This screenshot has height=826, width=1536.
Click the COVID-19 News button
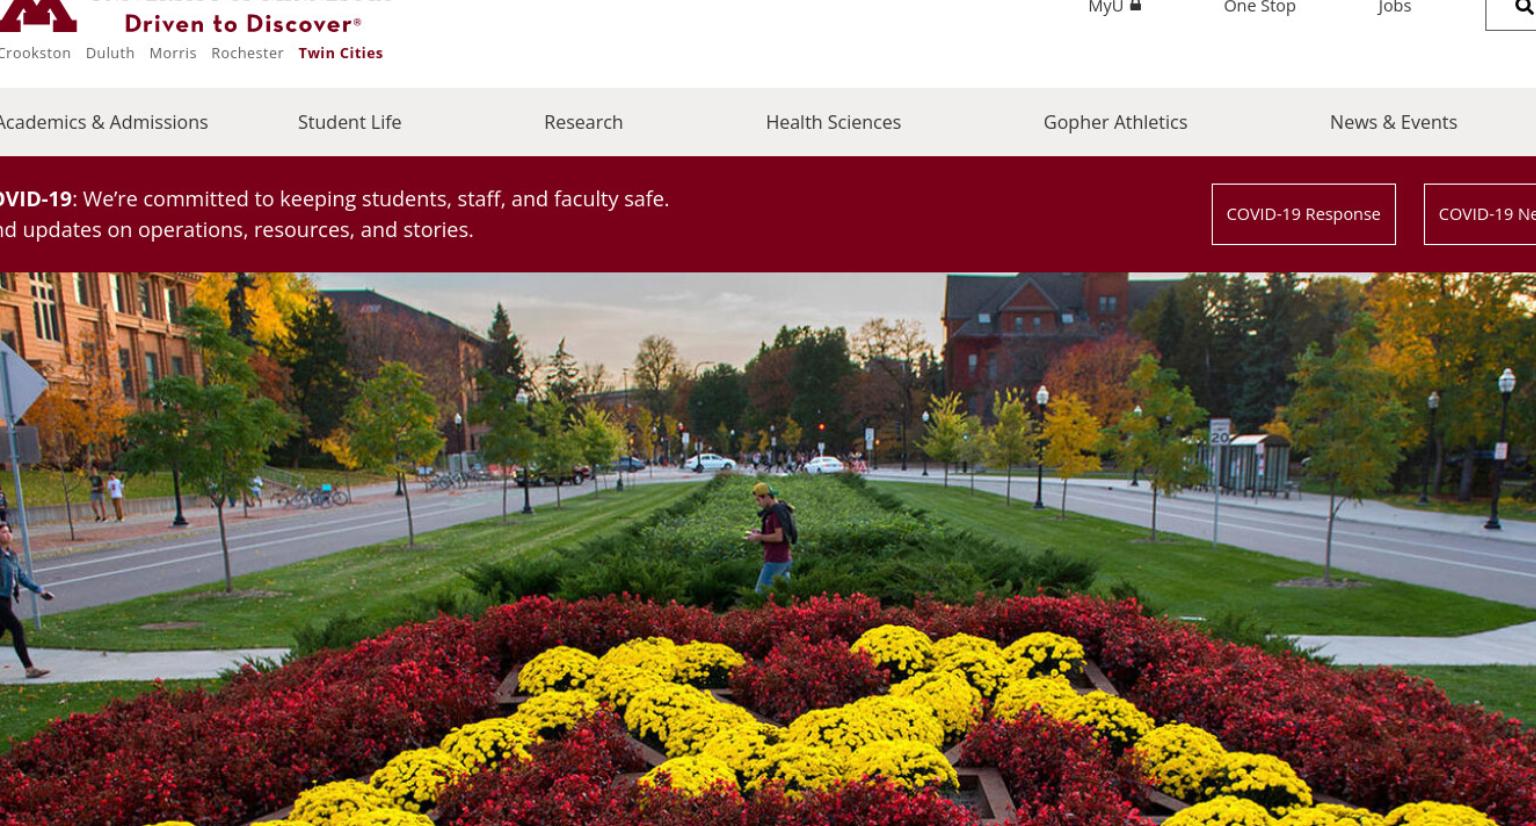(x=1480, y=214)
